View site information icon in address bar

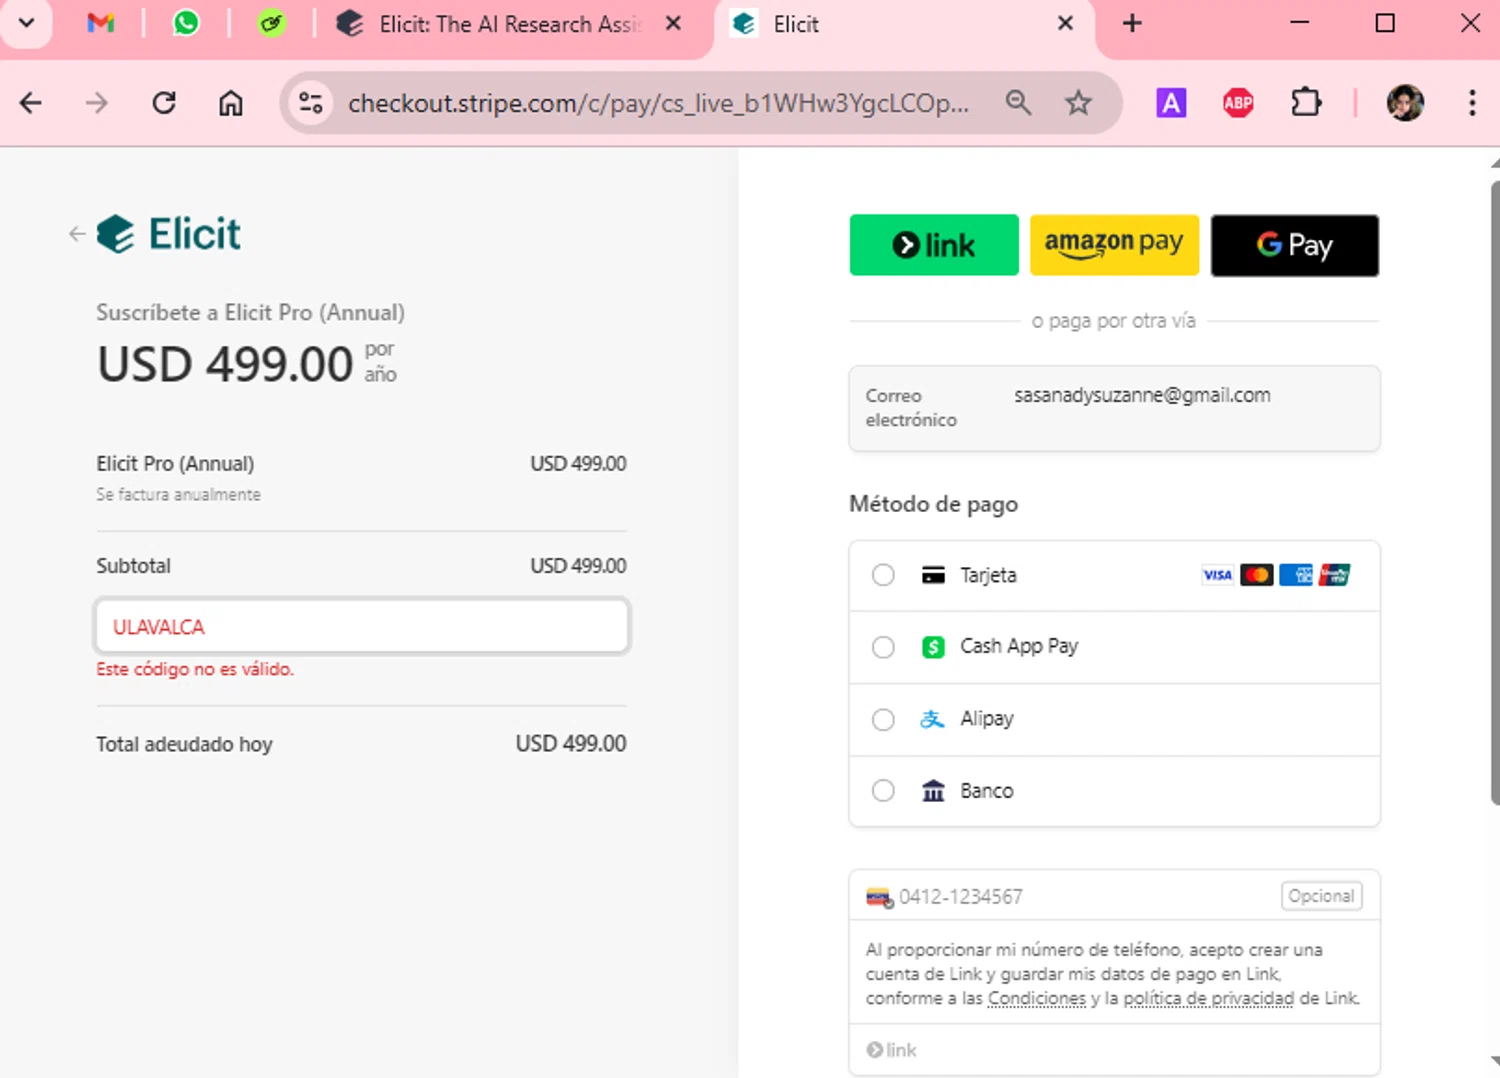click(311, 103)
